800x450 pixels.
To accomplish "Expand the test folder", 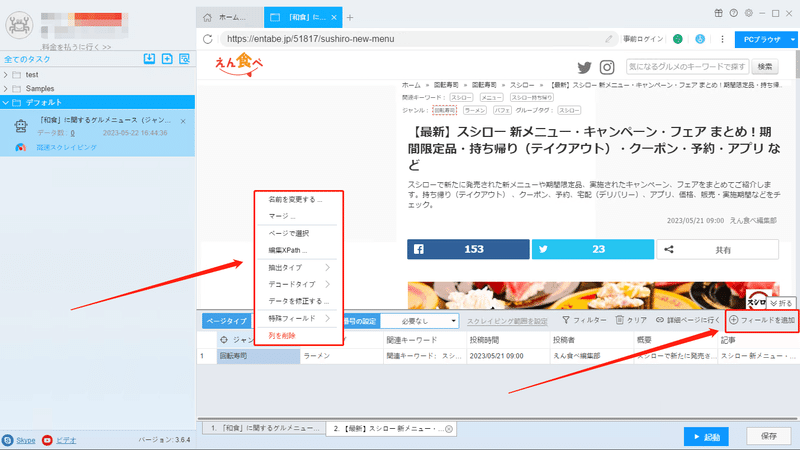I will [x=6, y=74].
